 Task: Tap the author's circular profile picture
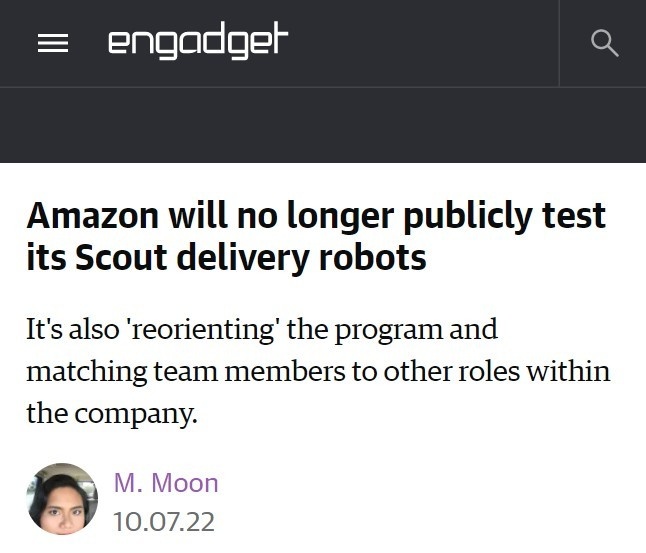pyautogui.click(x=62, y=498)
